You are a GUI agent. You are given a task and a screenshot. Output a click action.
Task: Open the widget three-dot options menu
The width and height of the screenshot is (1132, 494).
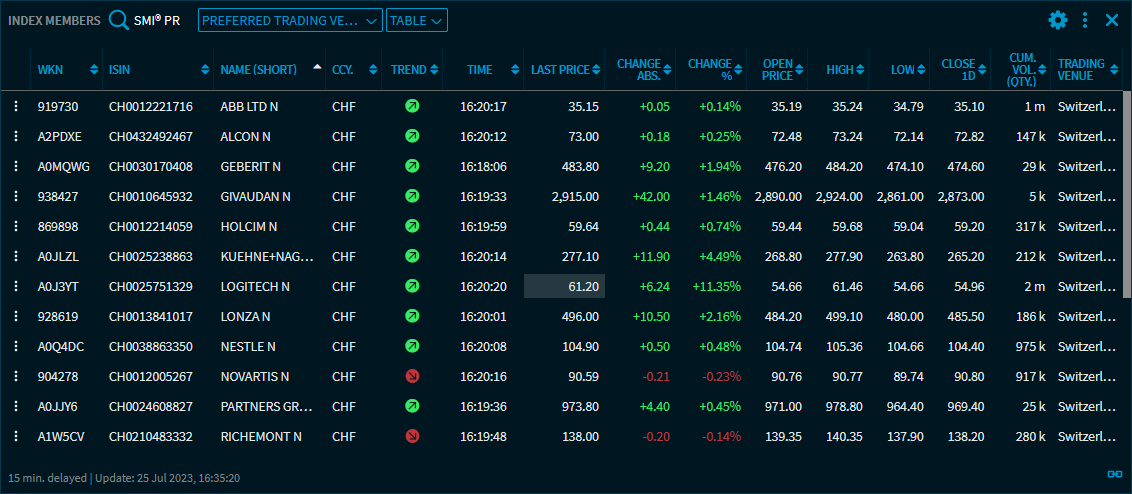click(1085, 20)
